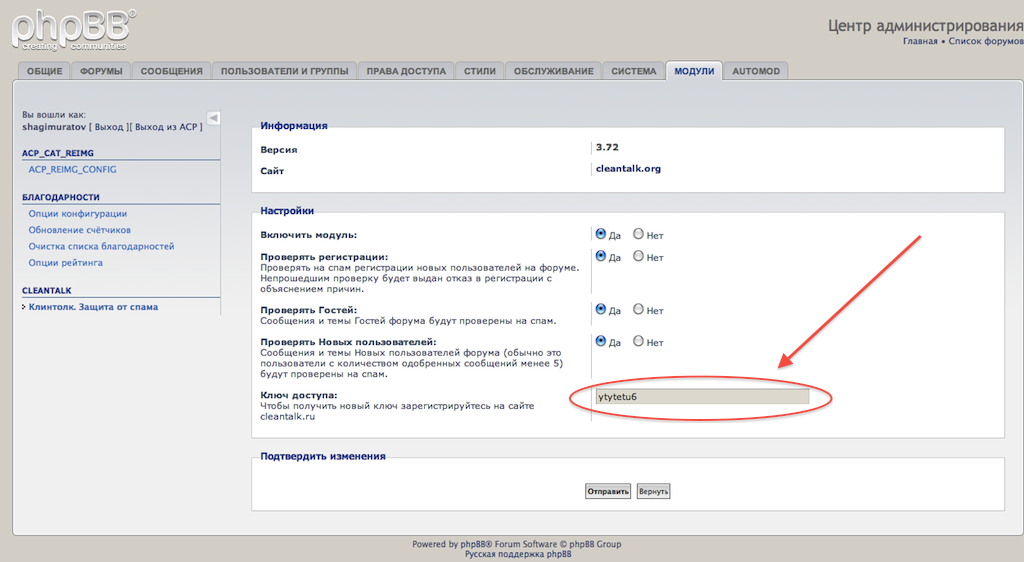Select 'Да' for Проверять регистрации
The height and width of the screenshot is (562, 1024).
pos(601,256)
